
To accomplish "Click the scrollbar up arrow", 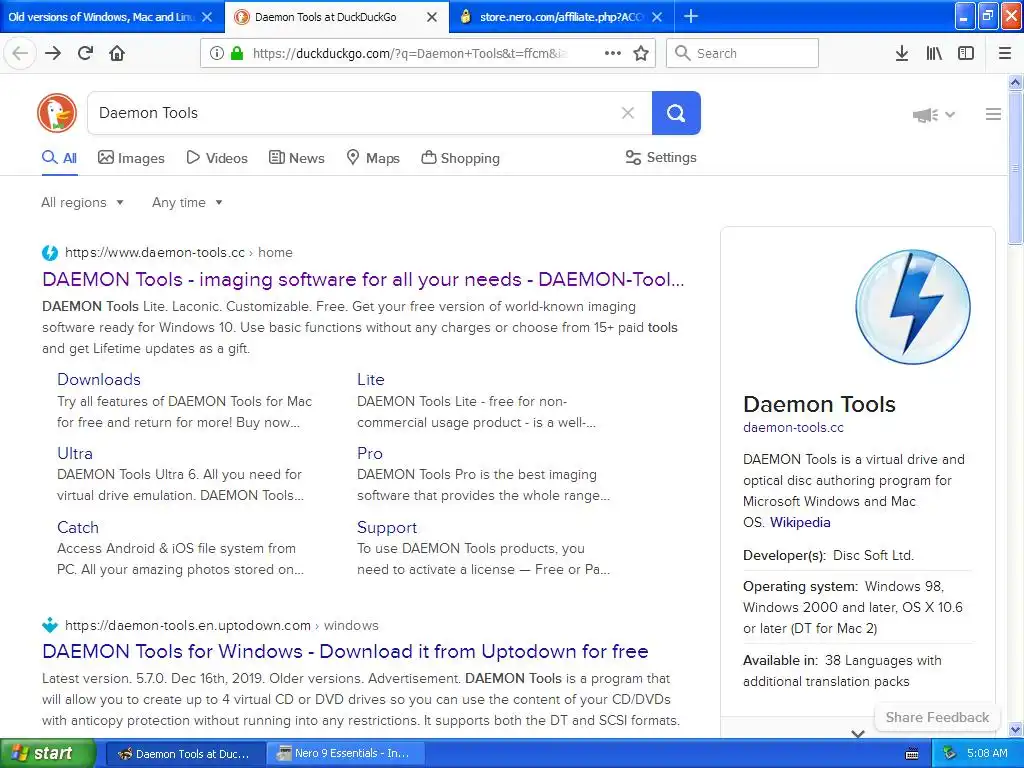I will [1015, 82].
